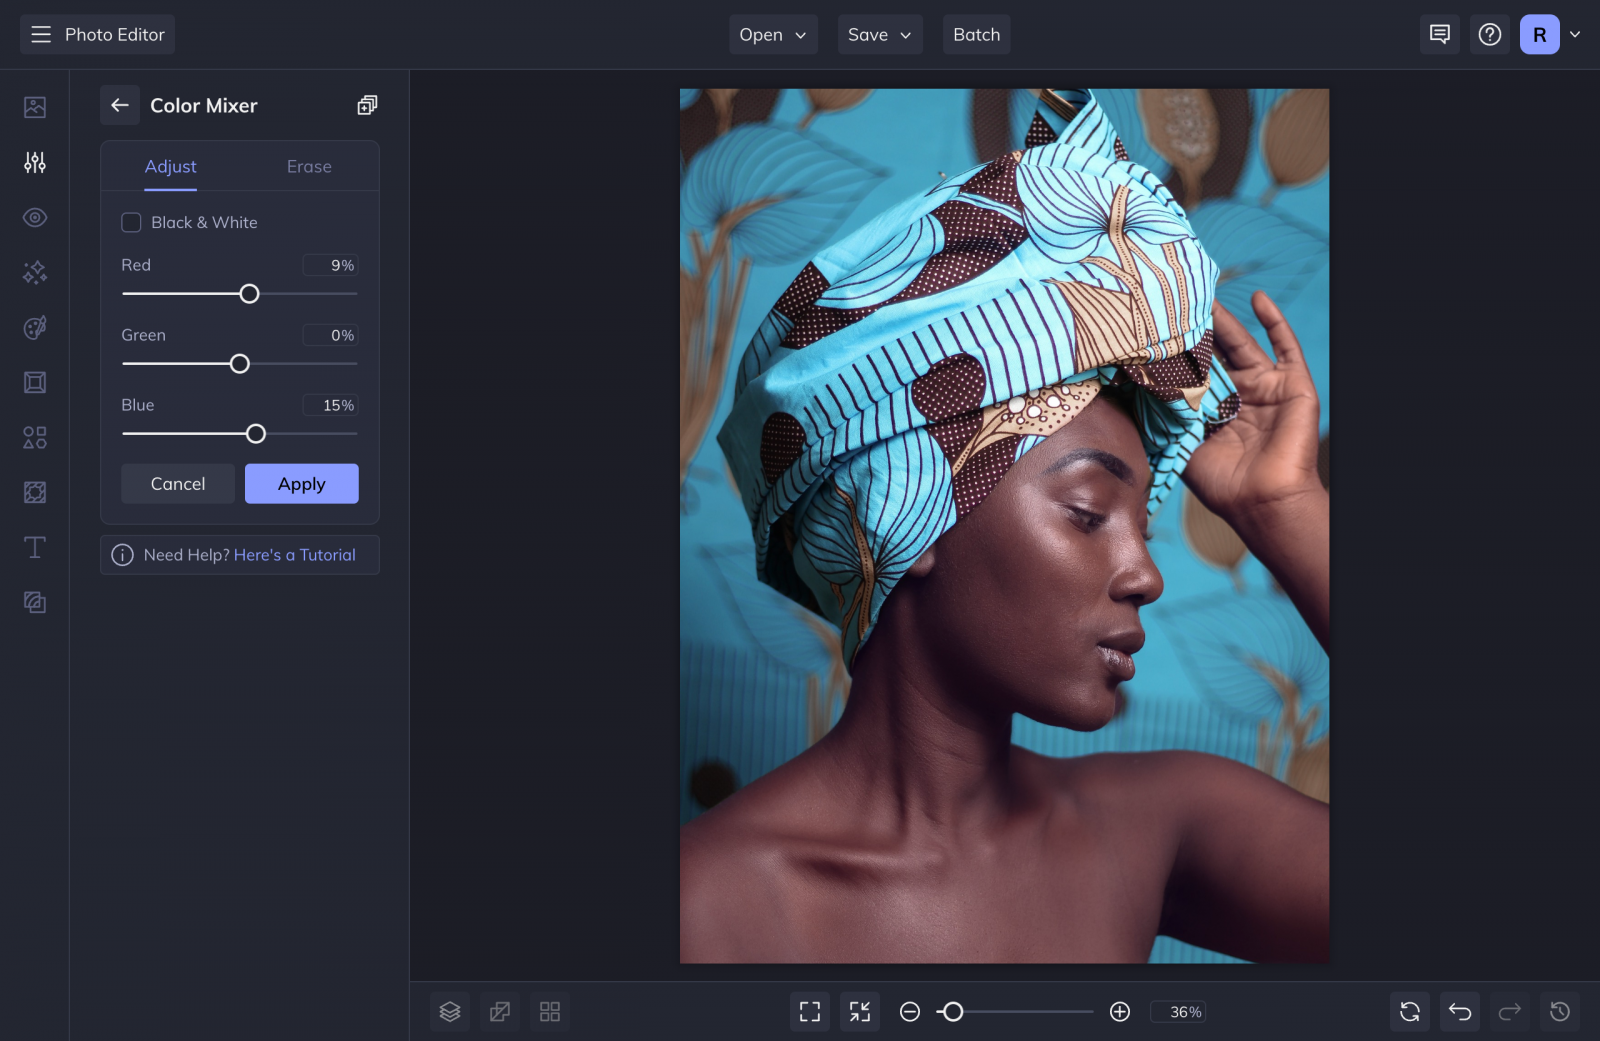Click the undo arrow

click(1459, 1011)
